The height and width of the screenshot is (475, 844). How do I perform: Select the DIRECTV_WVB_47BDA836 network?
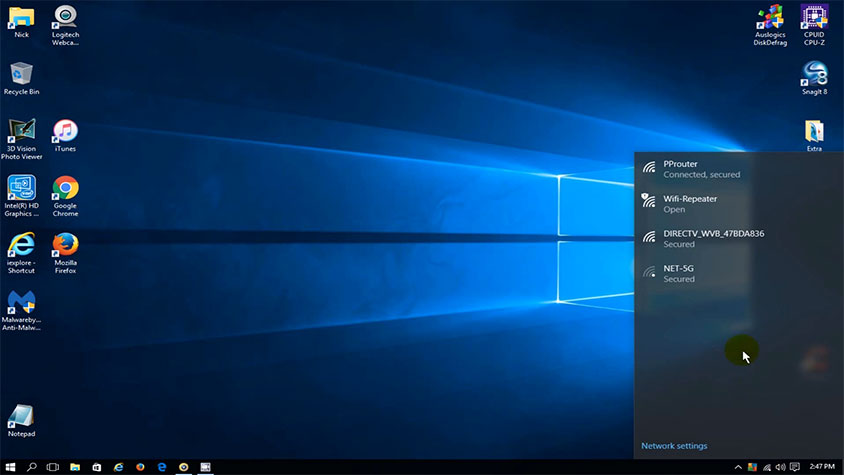point(738,239)
